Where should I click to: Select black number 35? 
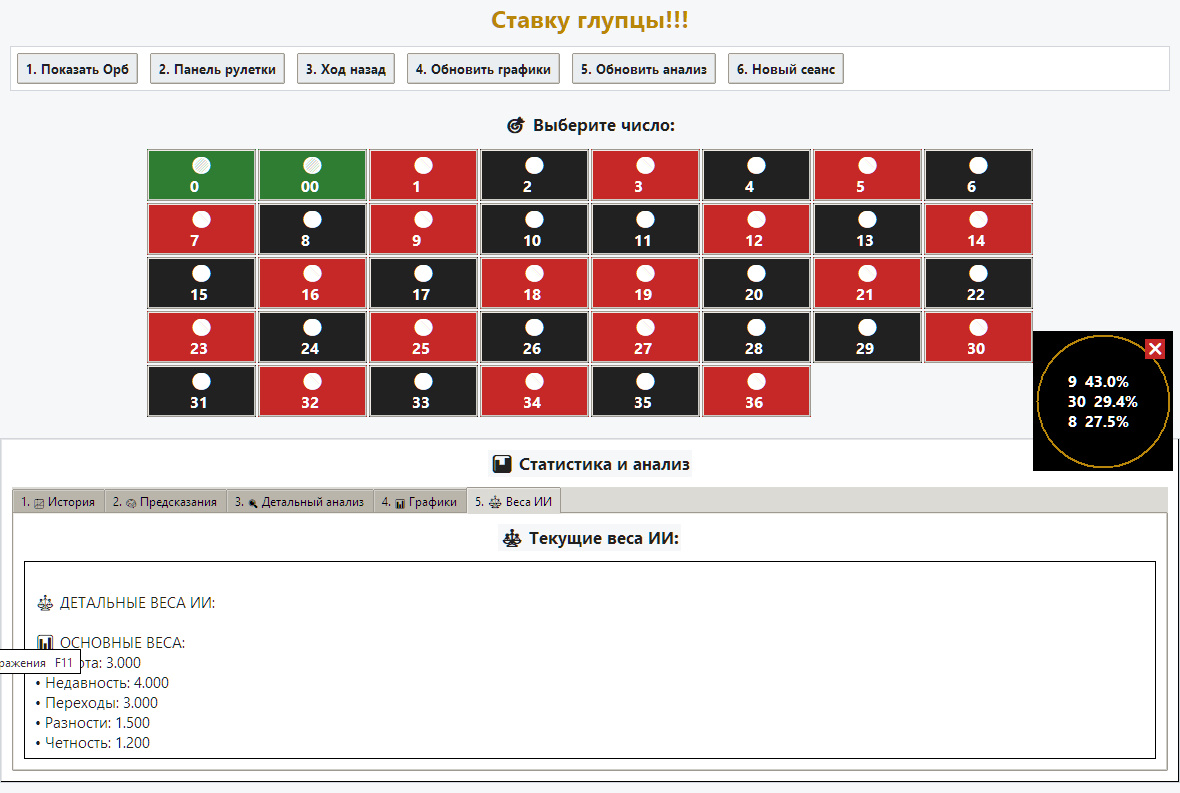(645, 391)
